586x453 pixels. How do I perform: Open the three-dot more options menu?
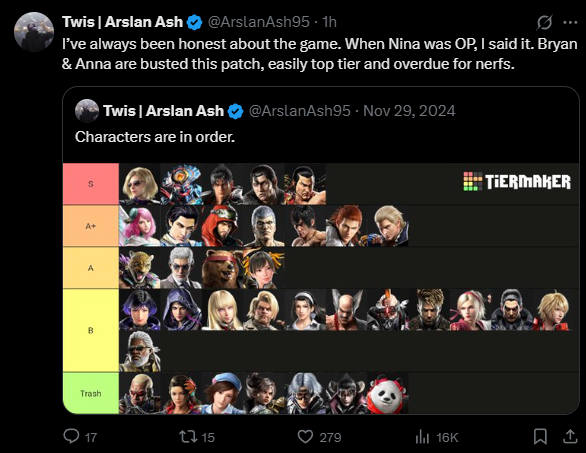[570, 22]
